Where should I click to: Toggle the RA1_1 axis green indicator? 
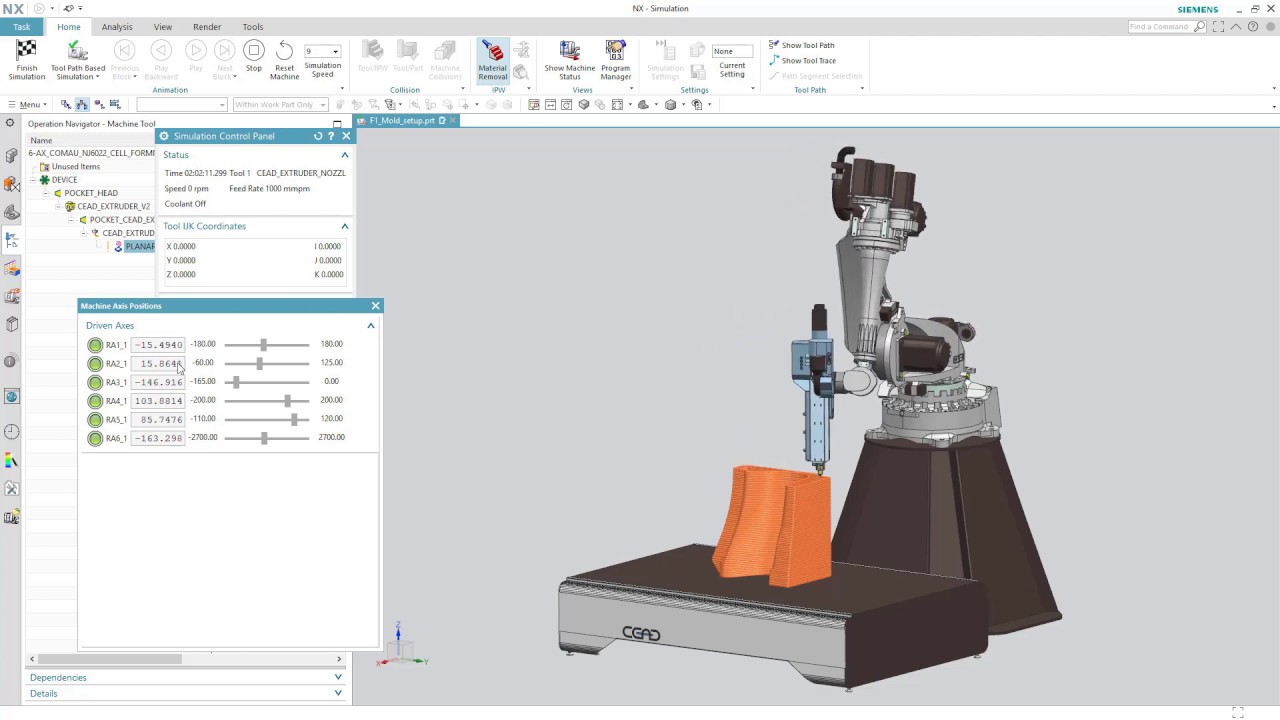[95, 345]
